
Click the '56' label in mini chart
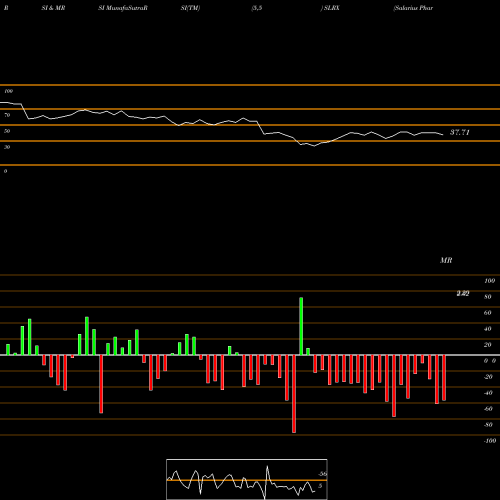pyautogui.click(x=322, y=474)
